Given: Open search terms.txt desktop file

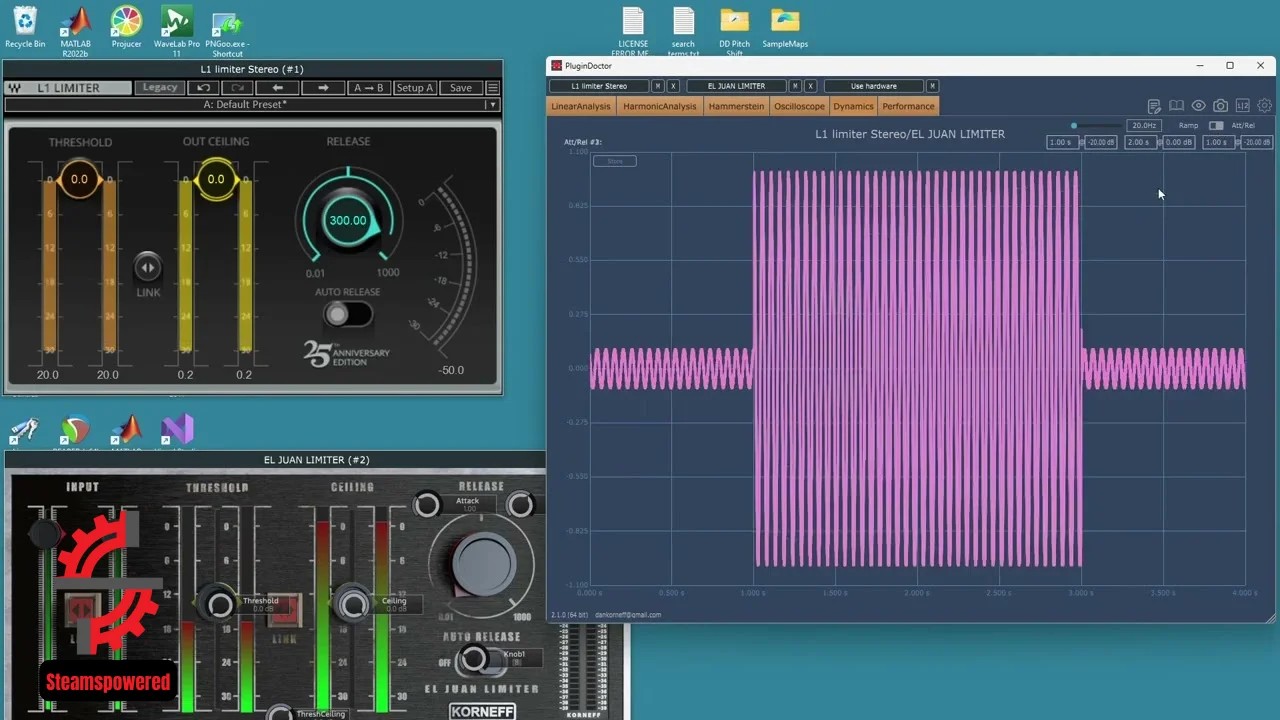Looking at the screenshot, I should pyautogui.click(x=683, y=30).
